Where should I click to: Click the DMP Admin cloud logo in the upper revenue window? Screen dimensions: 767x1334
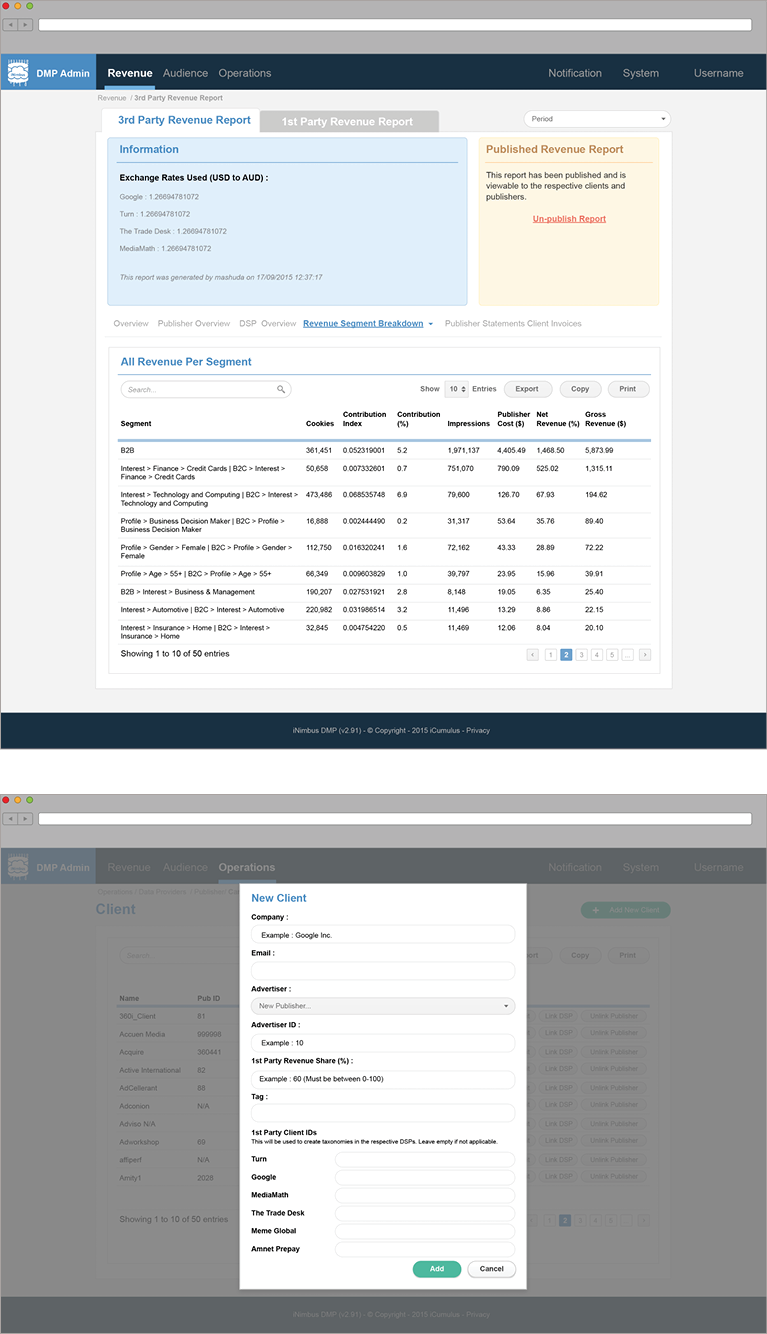pyautogui.click(x=18, y=73)
